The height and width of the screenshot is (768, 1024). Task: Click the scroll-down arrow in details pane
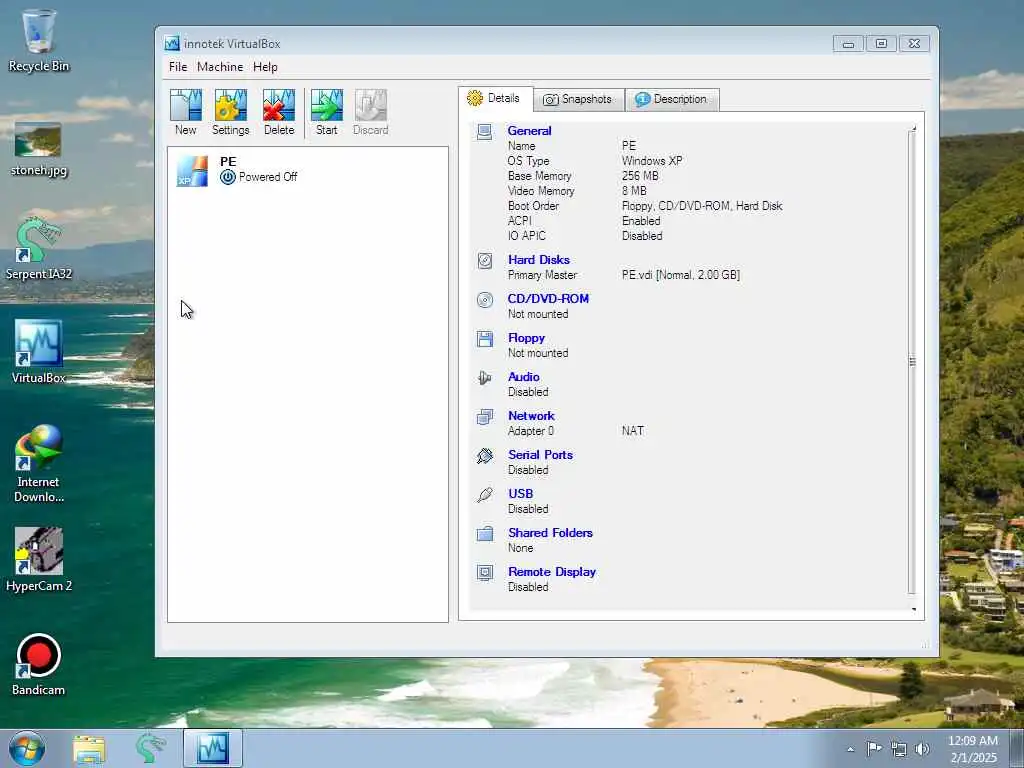click(x=913, y=609)
